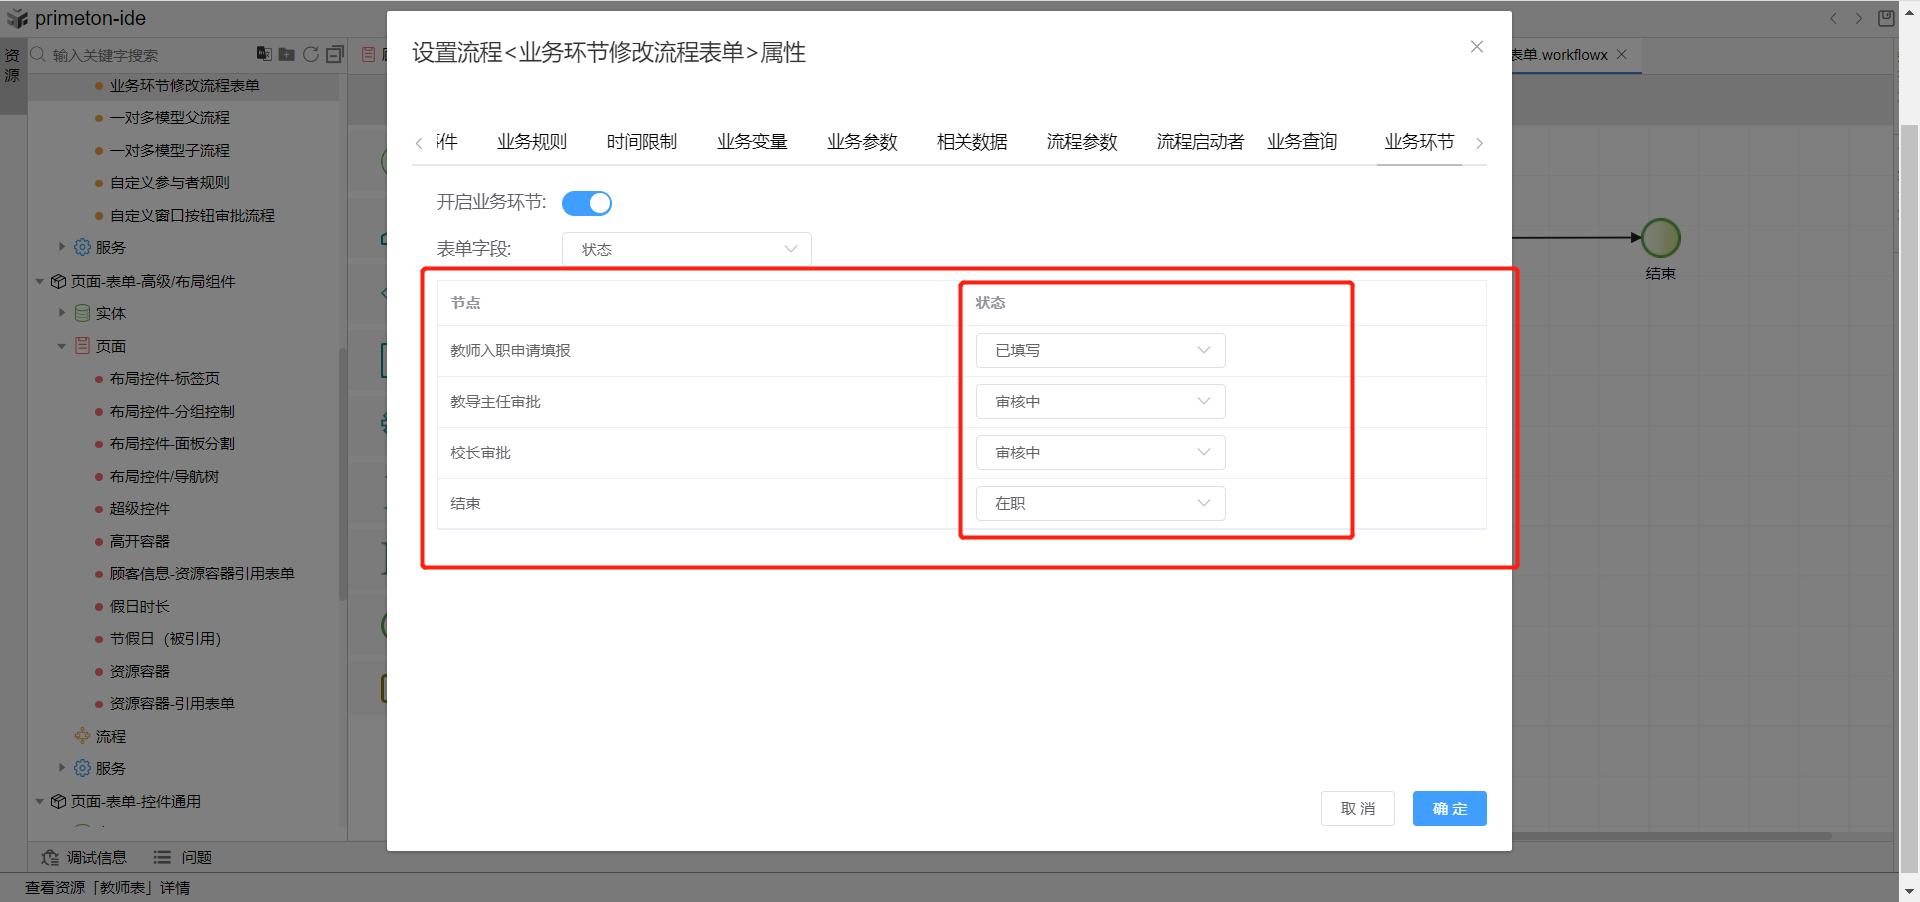Open the 表单字段 dropdown
The width and height of the screenshot is (1920, 902).
[x=687, y=249]
